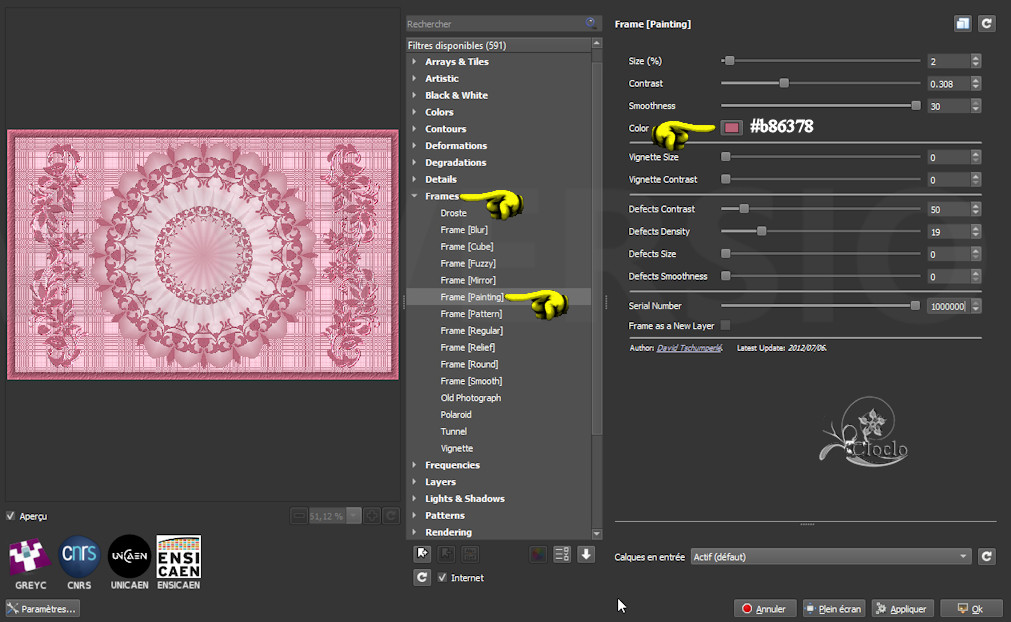1011x622 pixels.
Task: Toggle the Aperçu preview checkbox
Action: click(11, 516)
